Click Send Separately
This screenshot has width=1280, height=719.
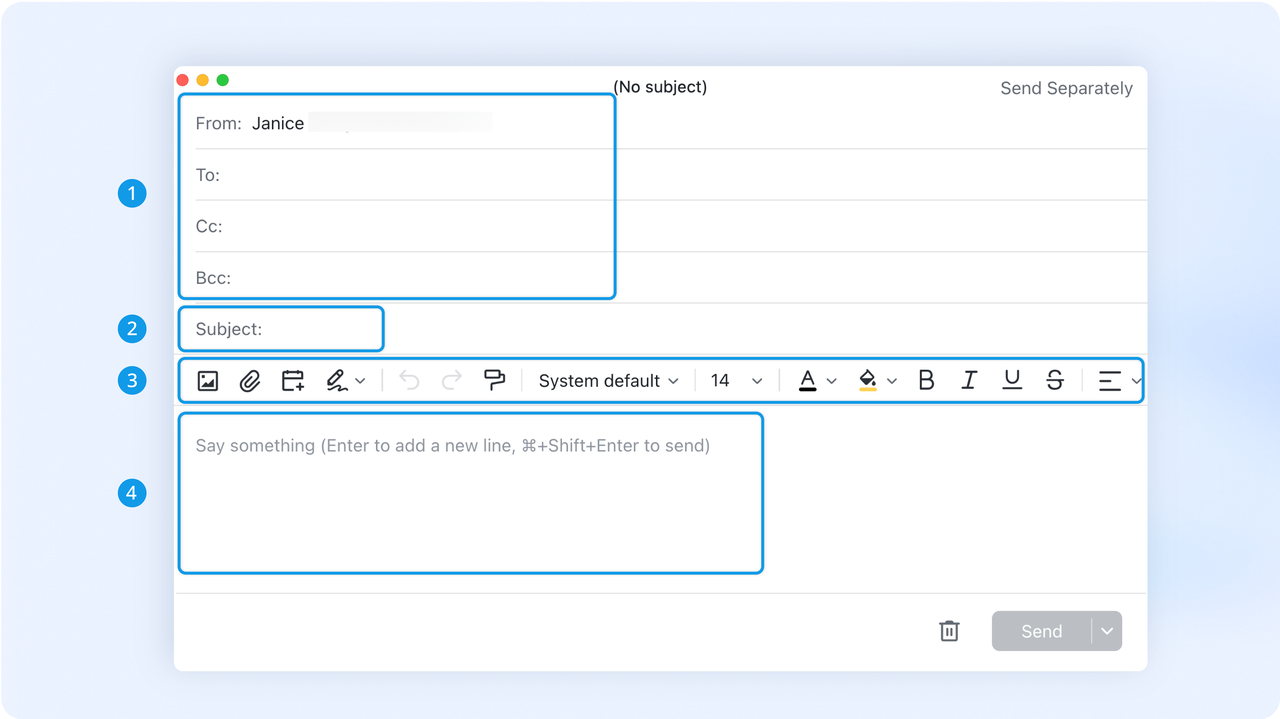coord(1066,88)
